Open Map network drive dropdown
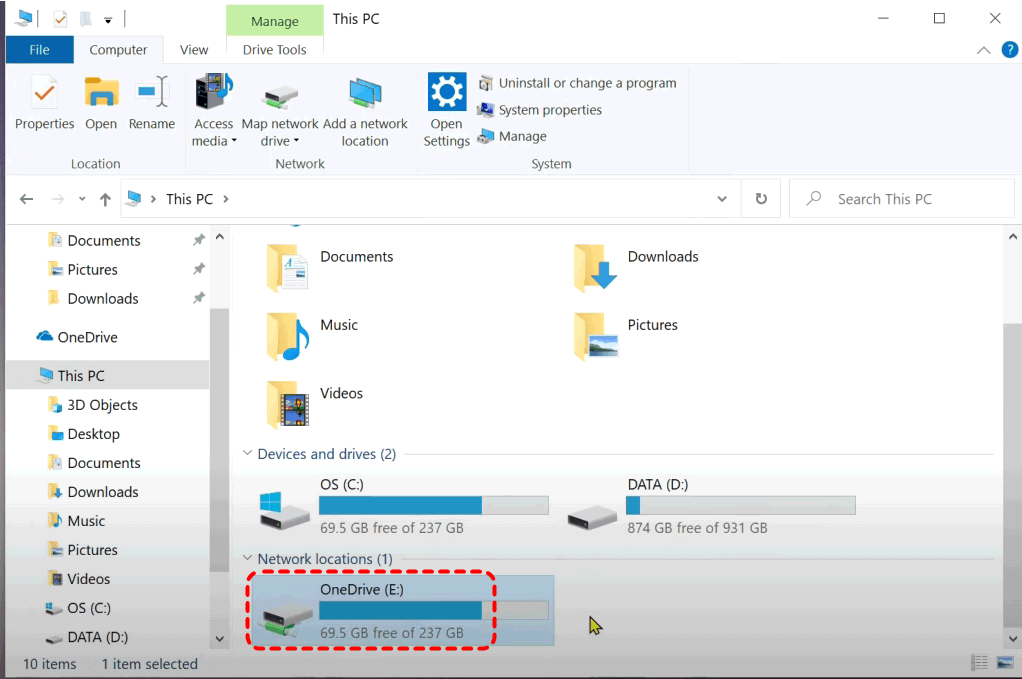Image resolution: width=1022 pixels, height=679 pixels. click(x=280, y=111)
